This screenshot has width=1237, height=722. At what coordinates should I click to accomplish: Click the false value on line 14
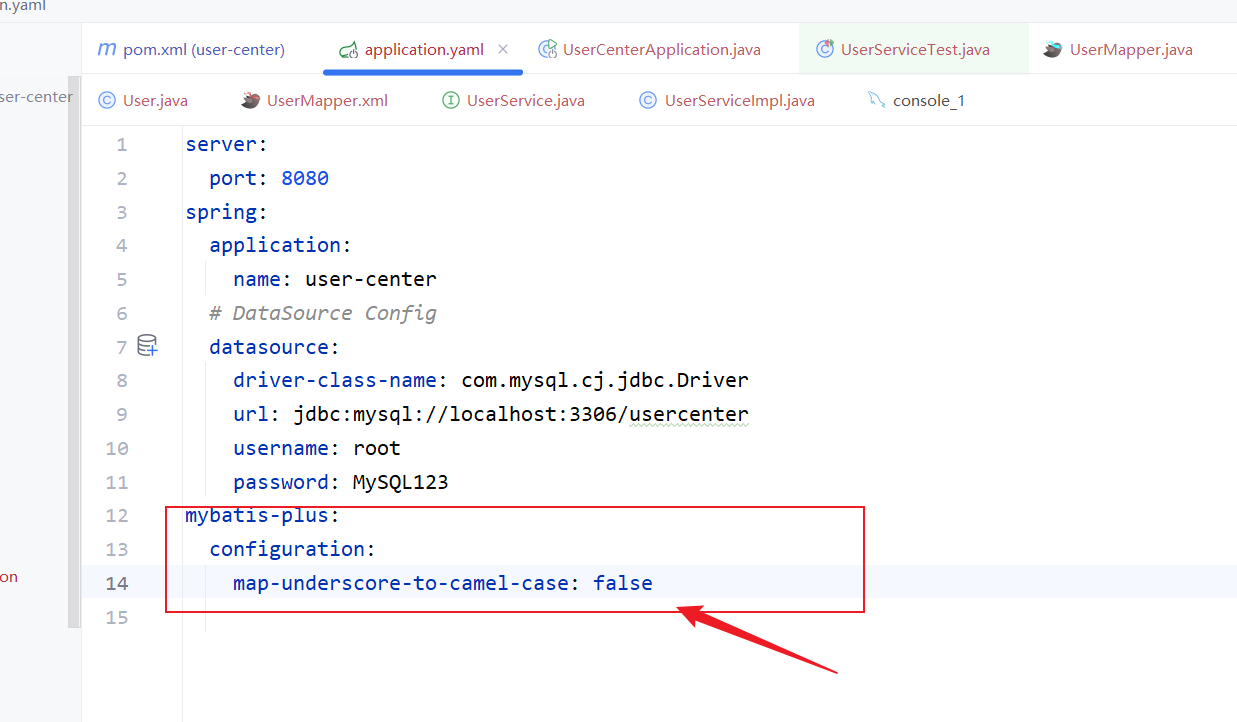pyautogui.click(x=622, y=582)
